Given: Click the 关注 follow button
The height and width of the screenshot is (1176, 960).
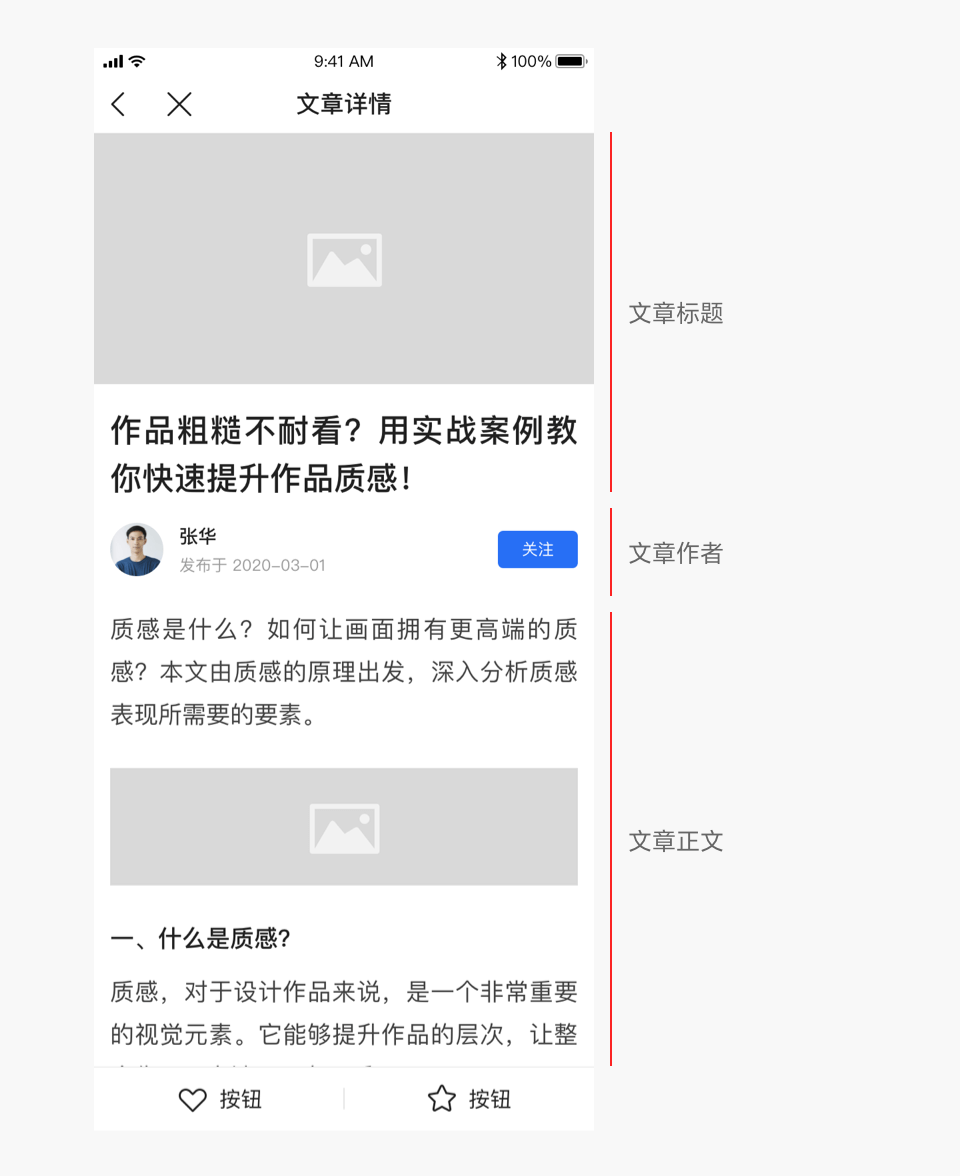Looking at the screenshot, I should 538,550.
